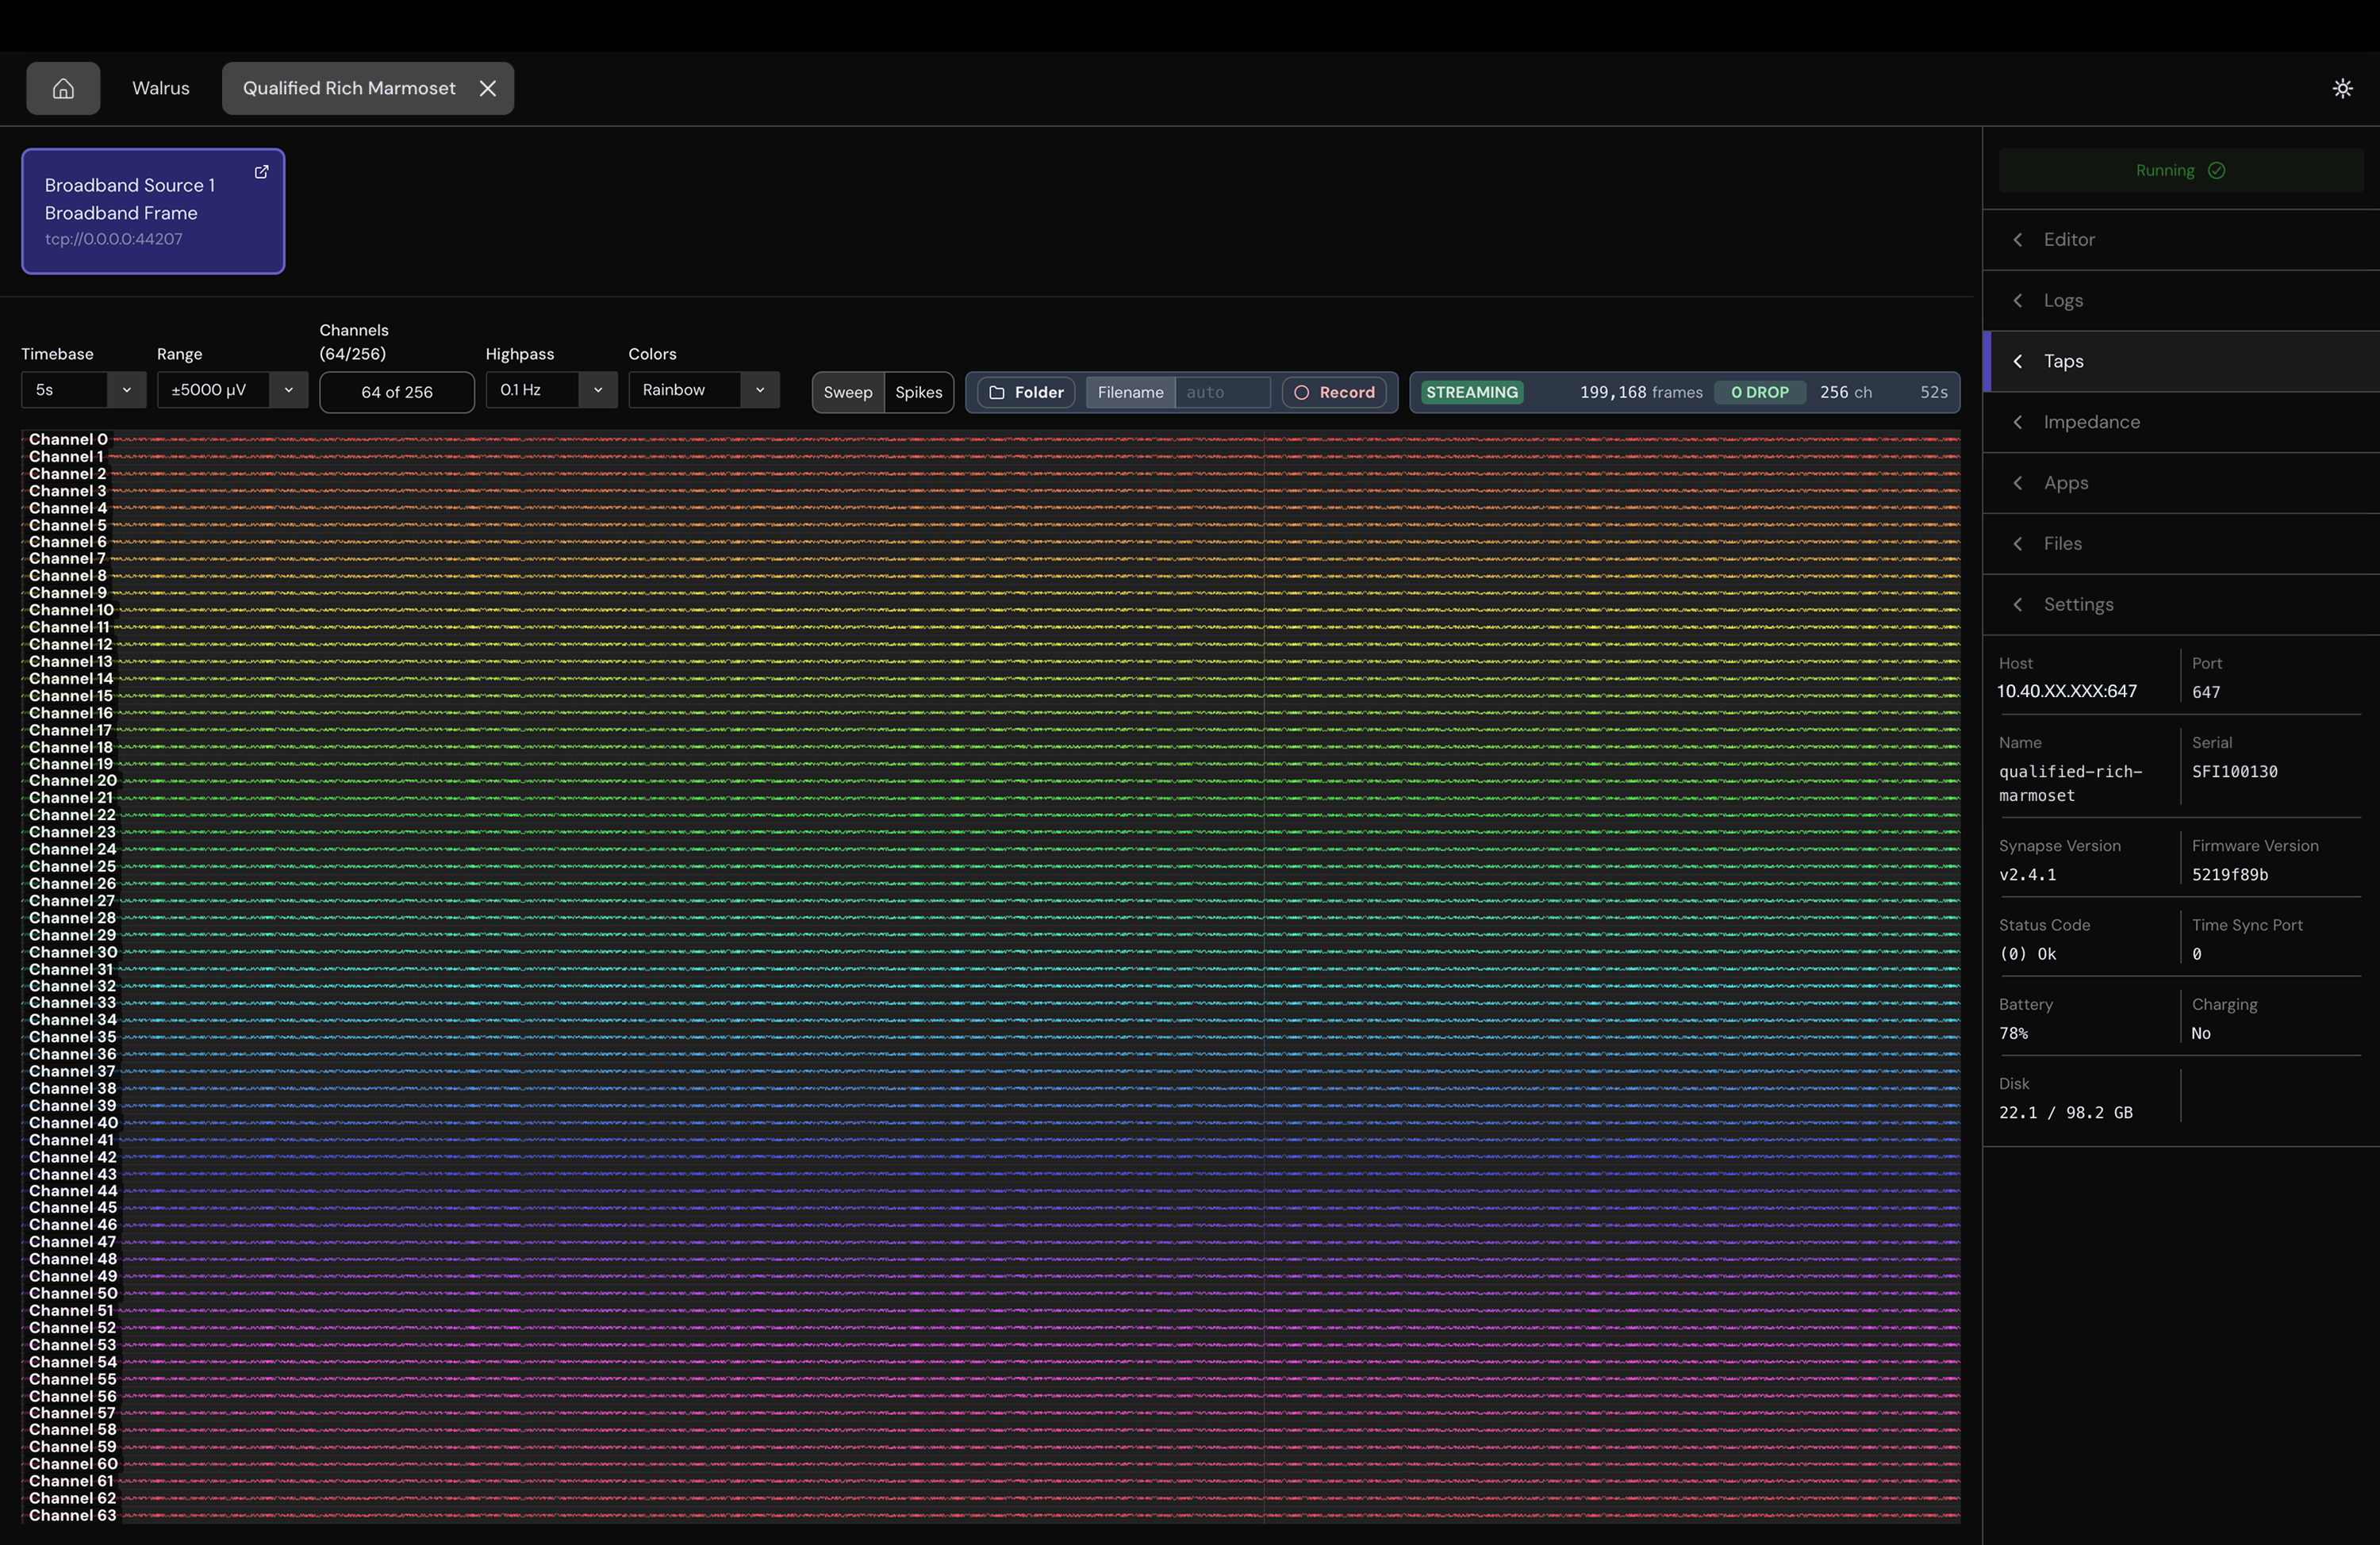Go to the home screen icon

pos(63,88)
